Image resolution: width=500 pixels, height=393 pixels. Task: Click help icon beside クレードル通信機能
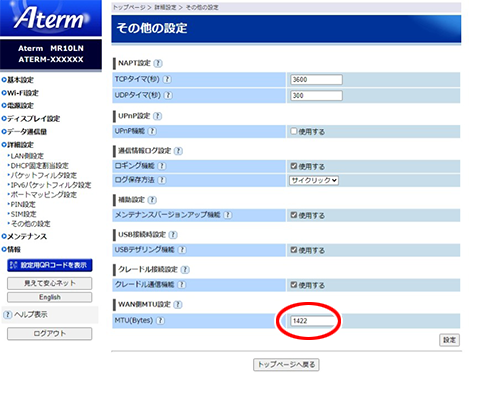(x=182, y=285)
